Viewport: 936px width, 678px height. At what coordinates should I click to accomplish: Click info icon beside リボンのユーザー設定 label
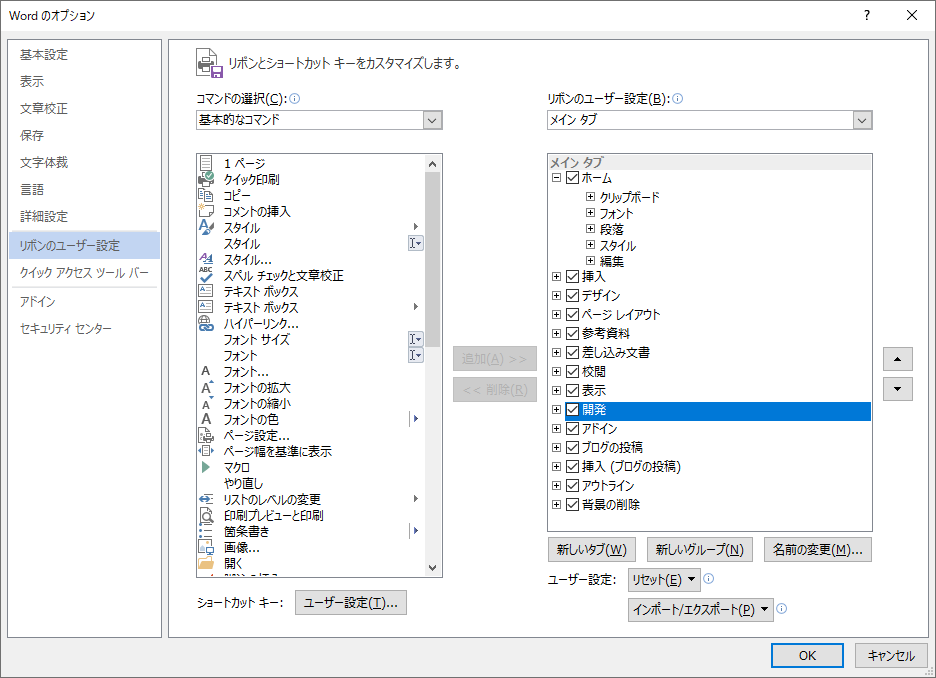[678, 98]
